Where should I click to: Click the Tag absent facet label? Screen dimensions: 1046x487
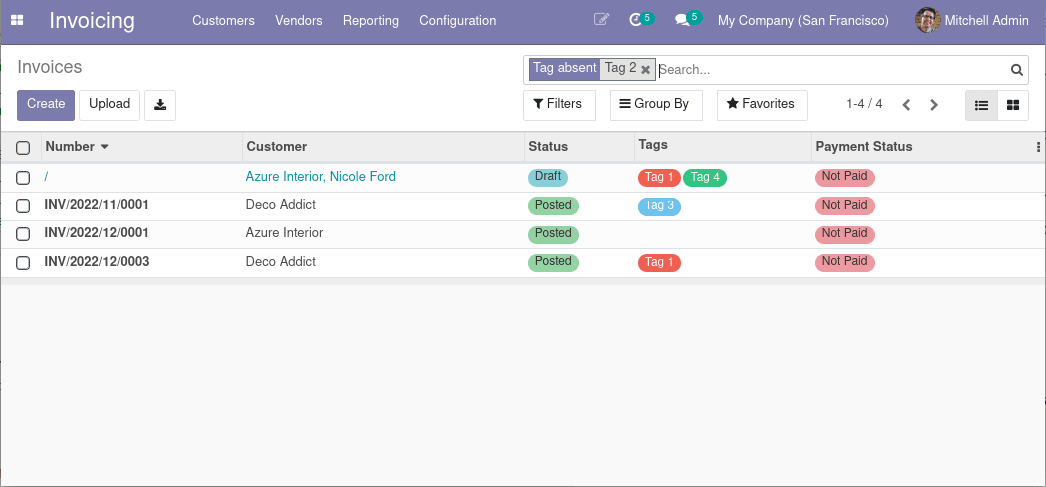[564, 69]
